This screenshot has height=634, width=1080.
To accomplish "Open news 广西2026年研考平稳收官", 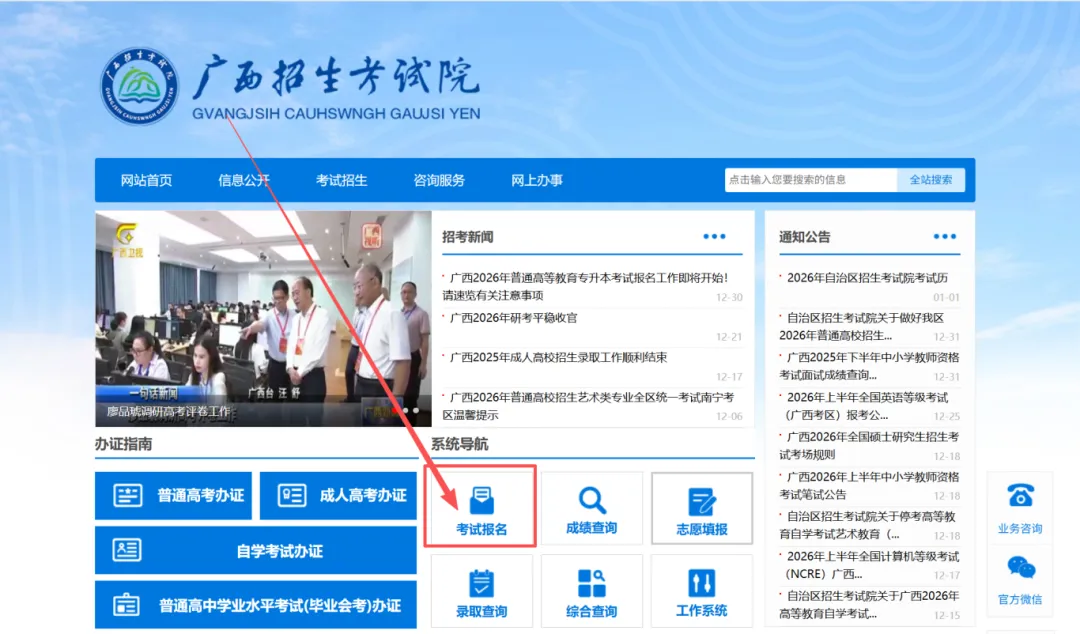I will coord(513,318).
